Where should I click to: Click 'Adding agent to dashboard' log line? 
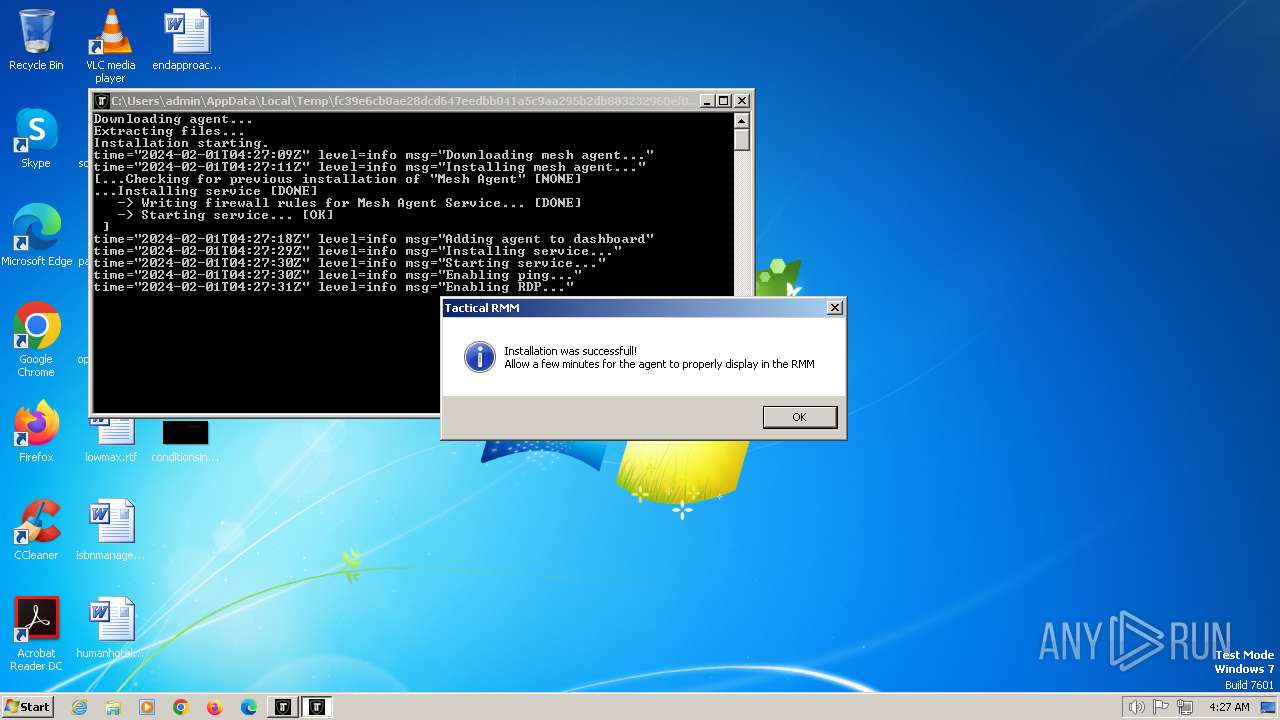click(374, 239)
